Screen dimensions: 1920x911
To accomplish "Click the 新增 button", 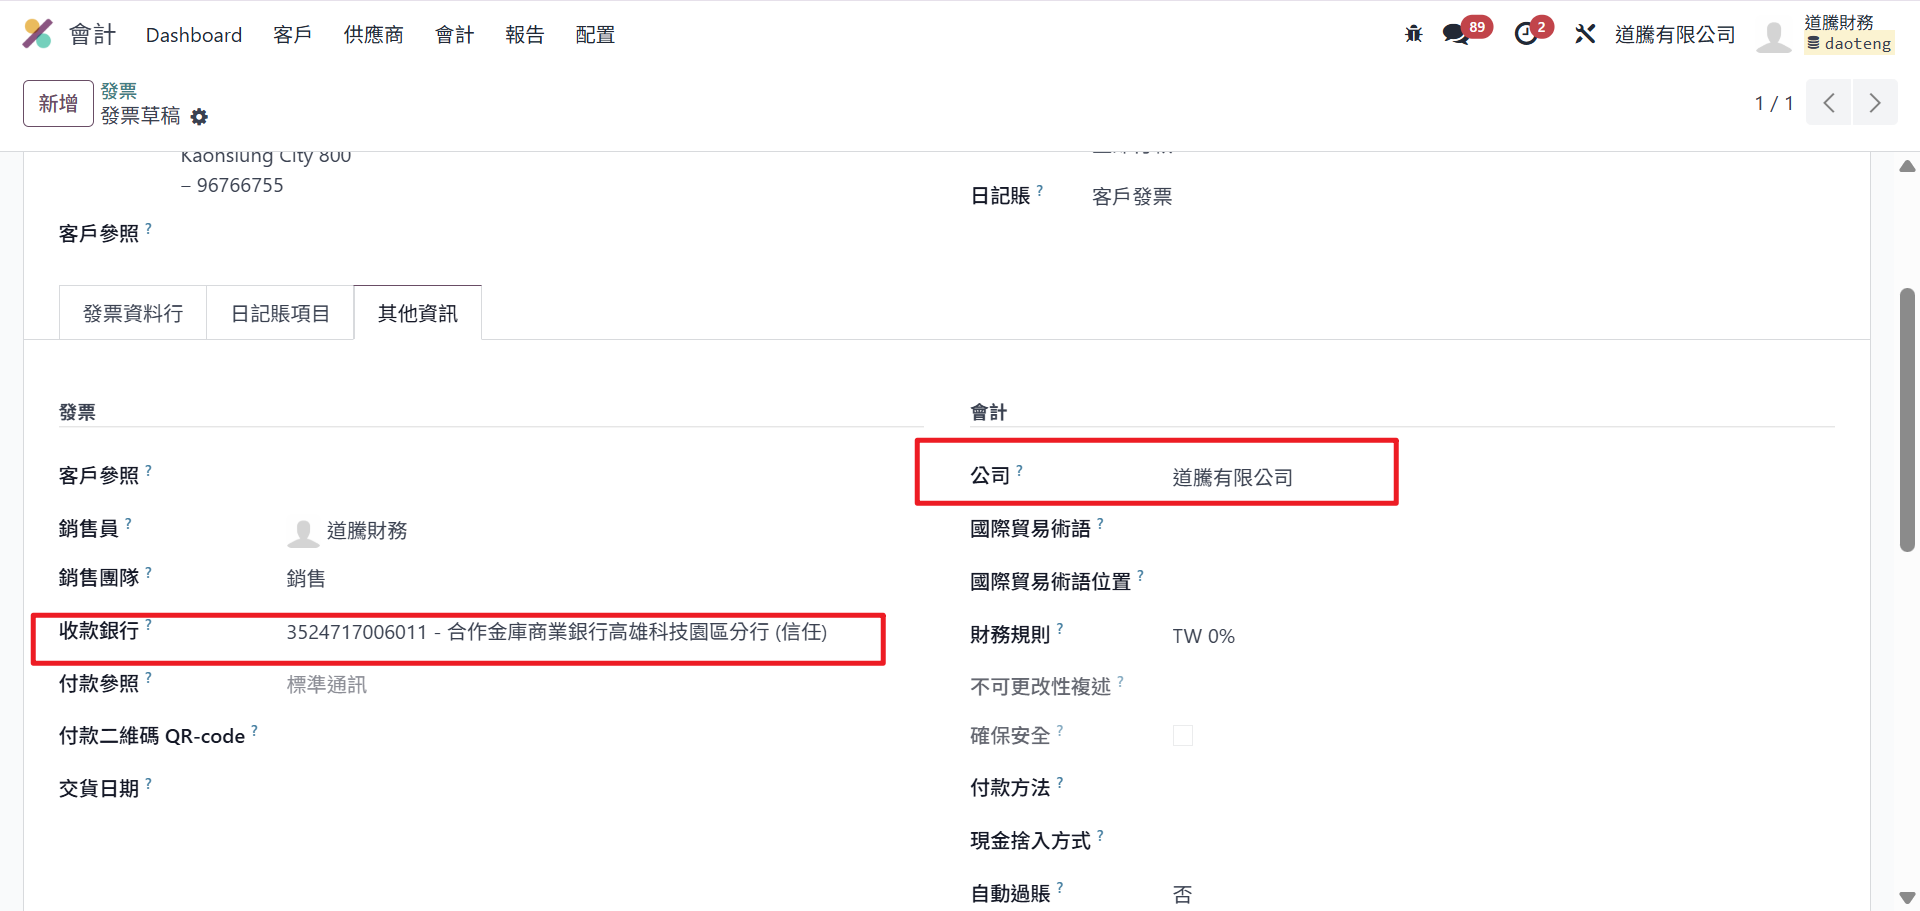I will [58, 103].
